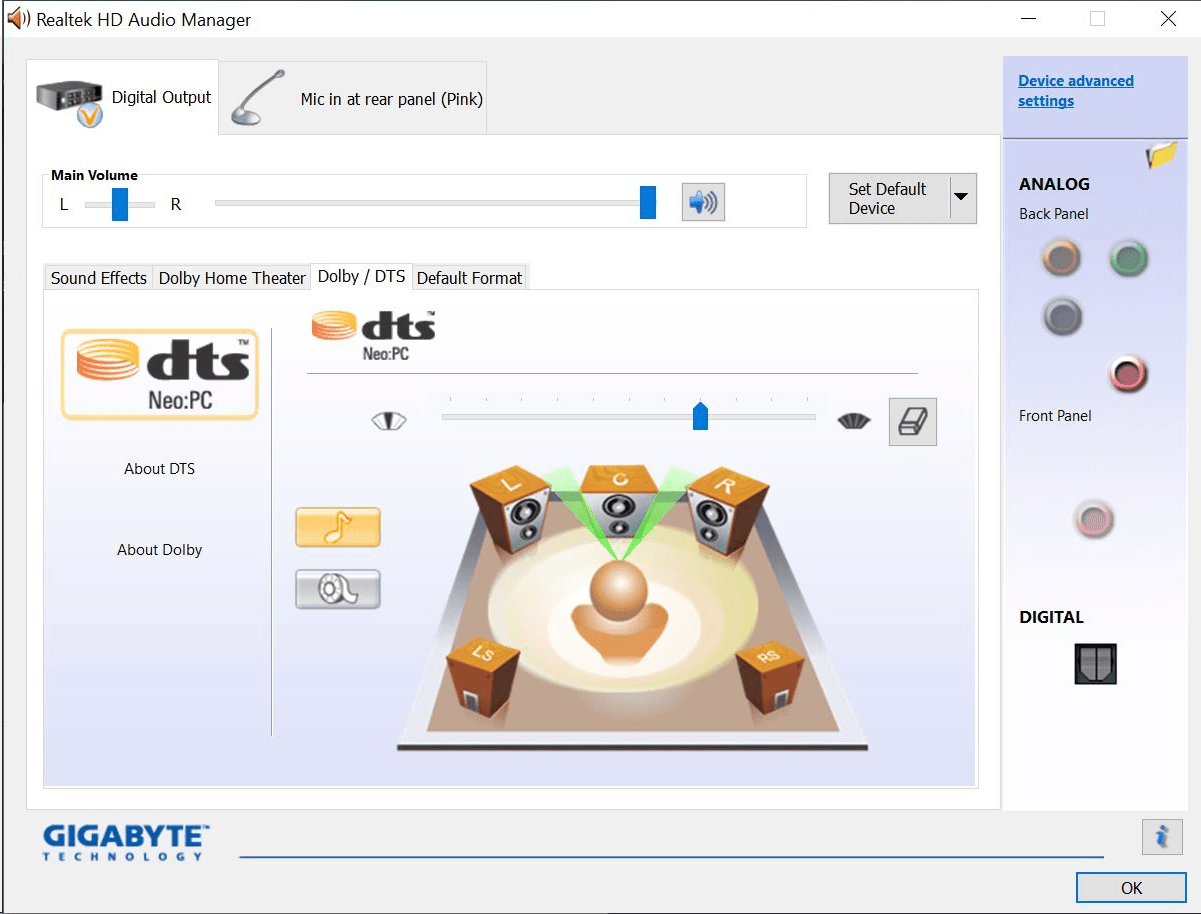Open the information button near GIGABYTE logo

[x=1161, y=837]
